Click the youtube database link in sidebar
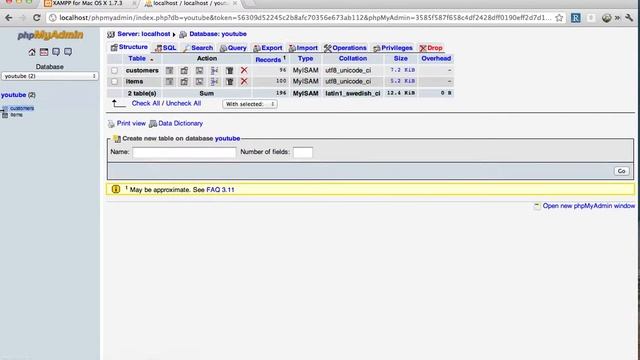 point(13,95)
